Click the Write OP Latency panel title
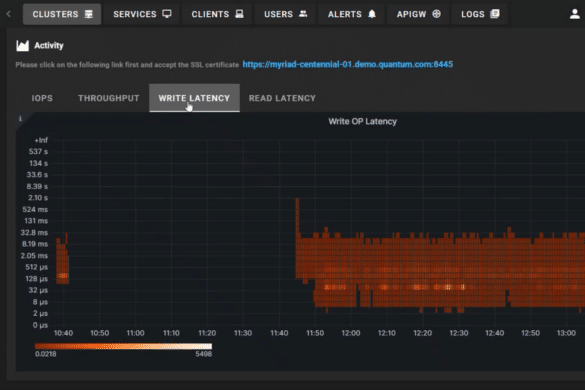This screenshot has width=585, height=390. (x=363, y=121)
